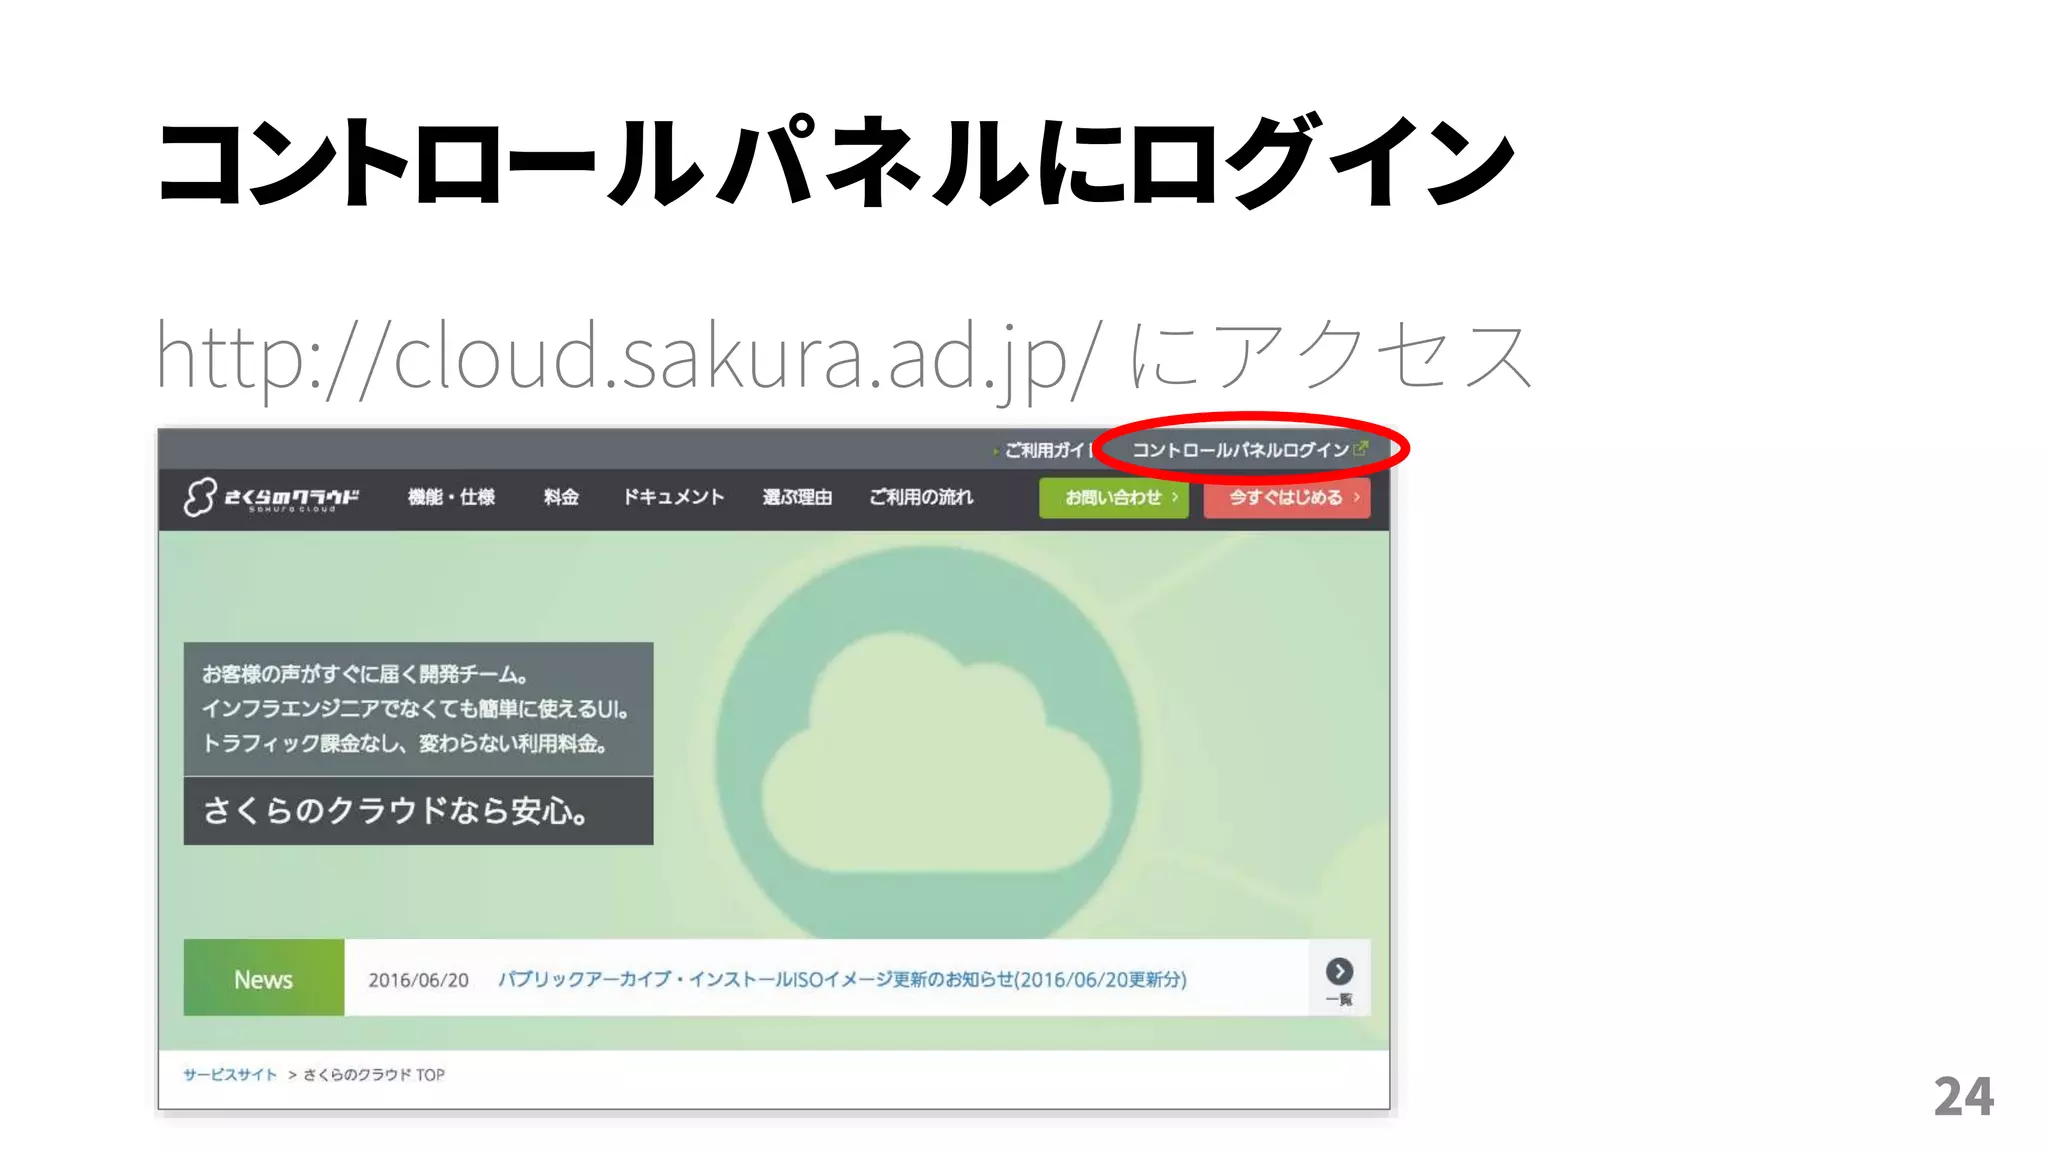Open the コントロールパネルログイン link
The image size is (2048, 1152).
(1249, 450)
